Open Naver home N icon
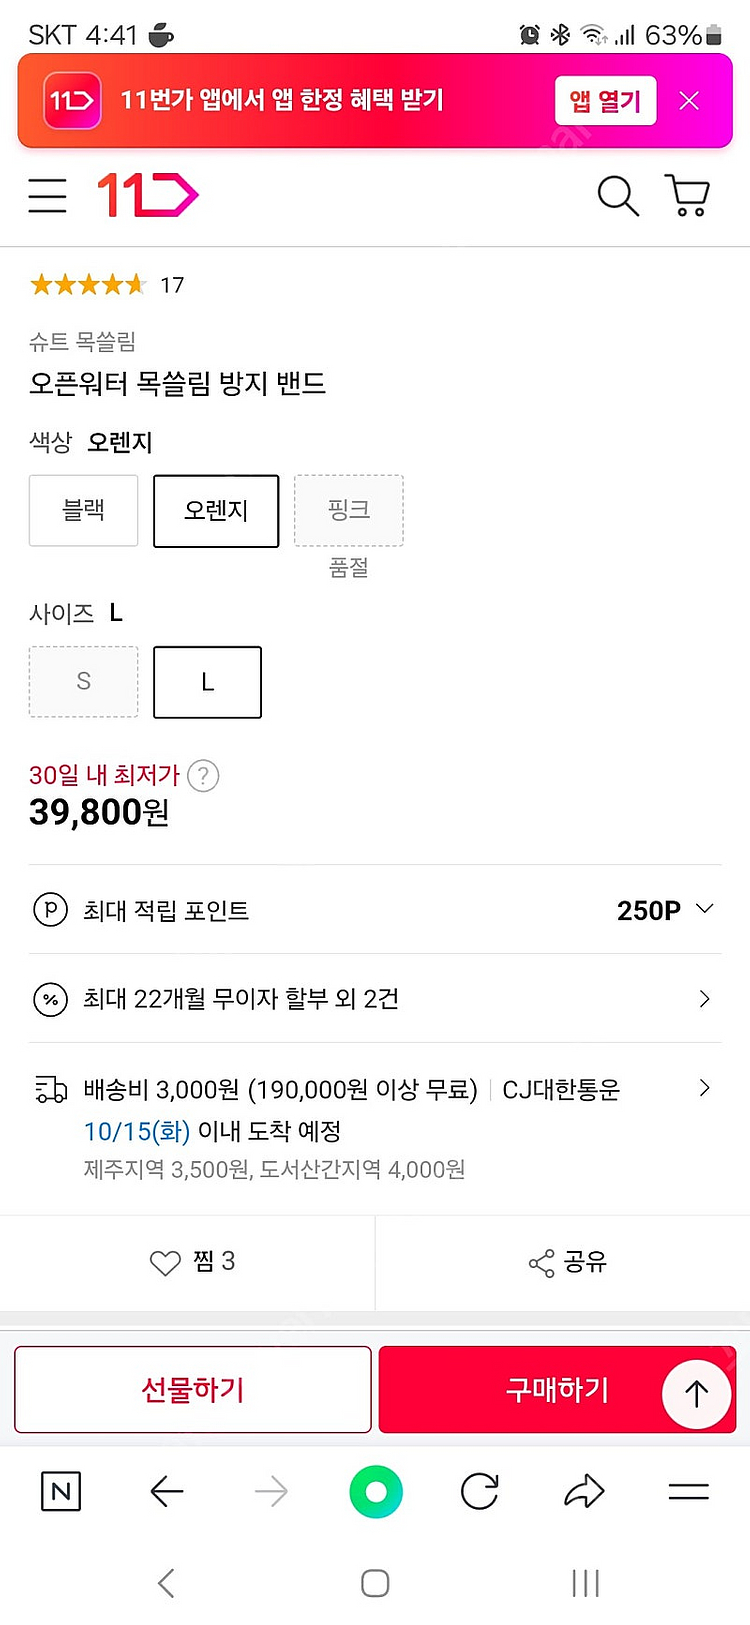Viewport: 750px width, 1625px height. coord(61,1492)
